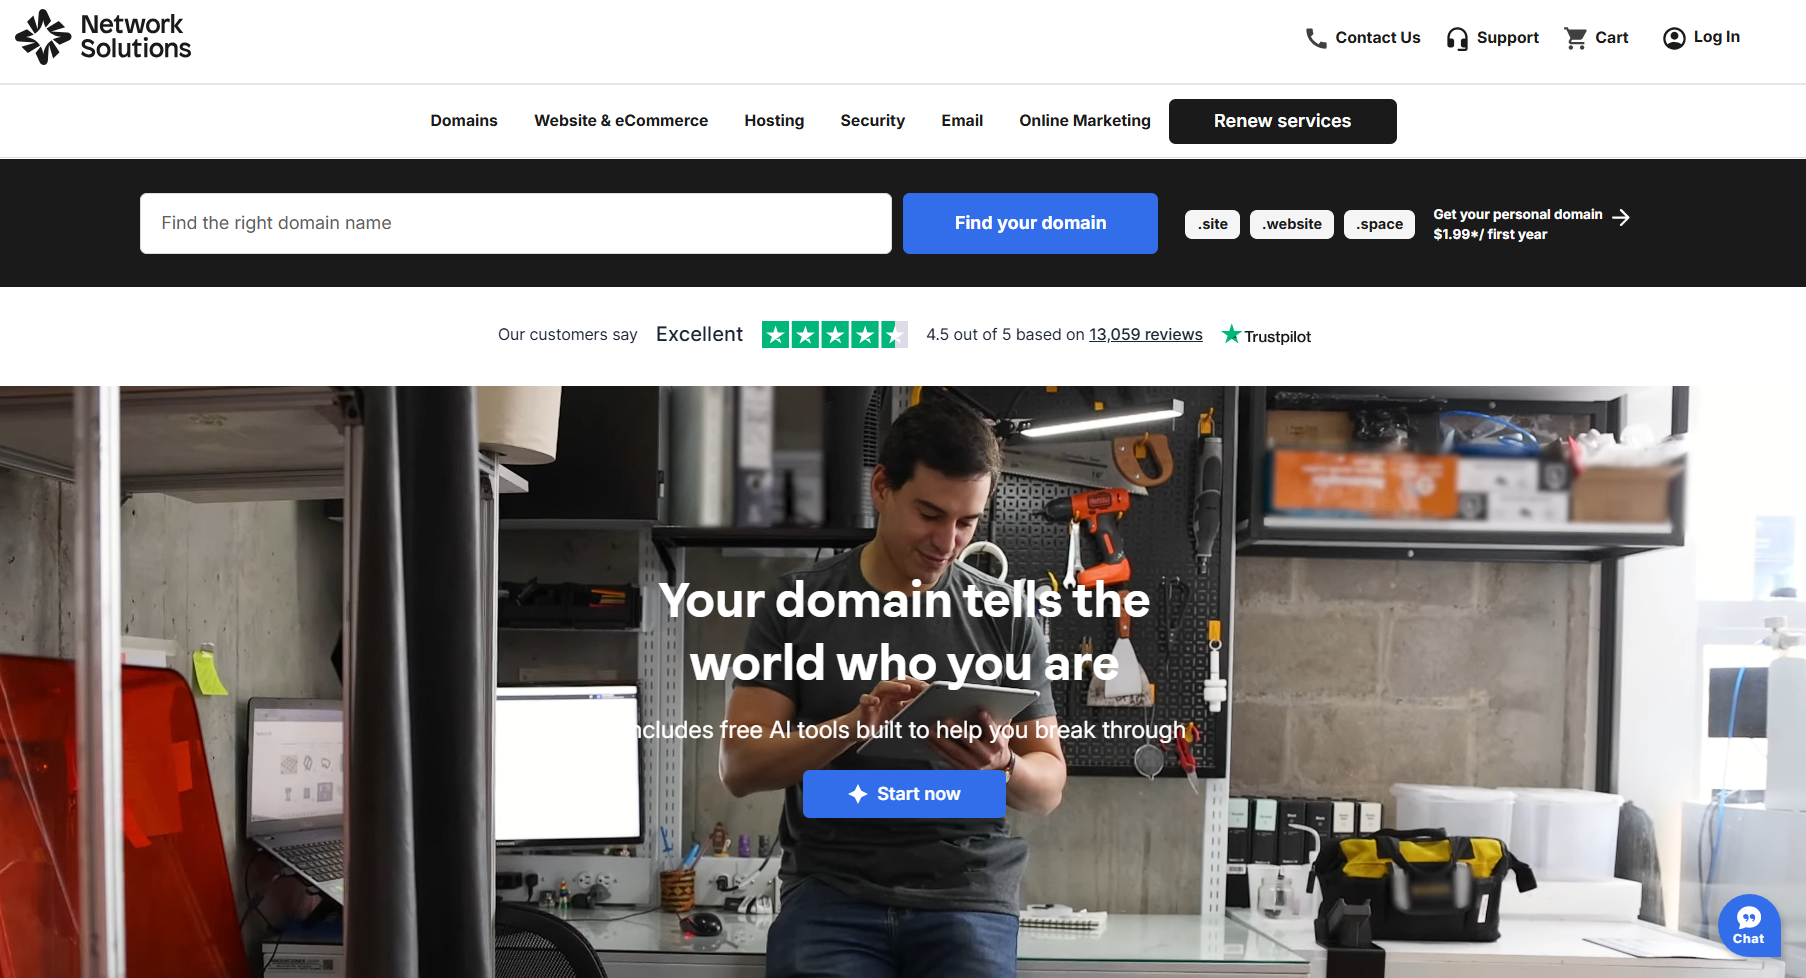Click the Trustpilot star logo
Viewport: 1806px width, 978px height.
click(x=1231, y=334)
